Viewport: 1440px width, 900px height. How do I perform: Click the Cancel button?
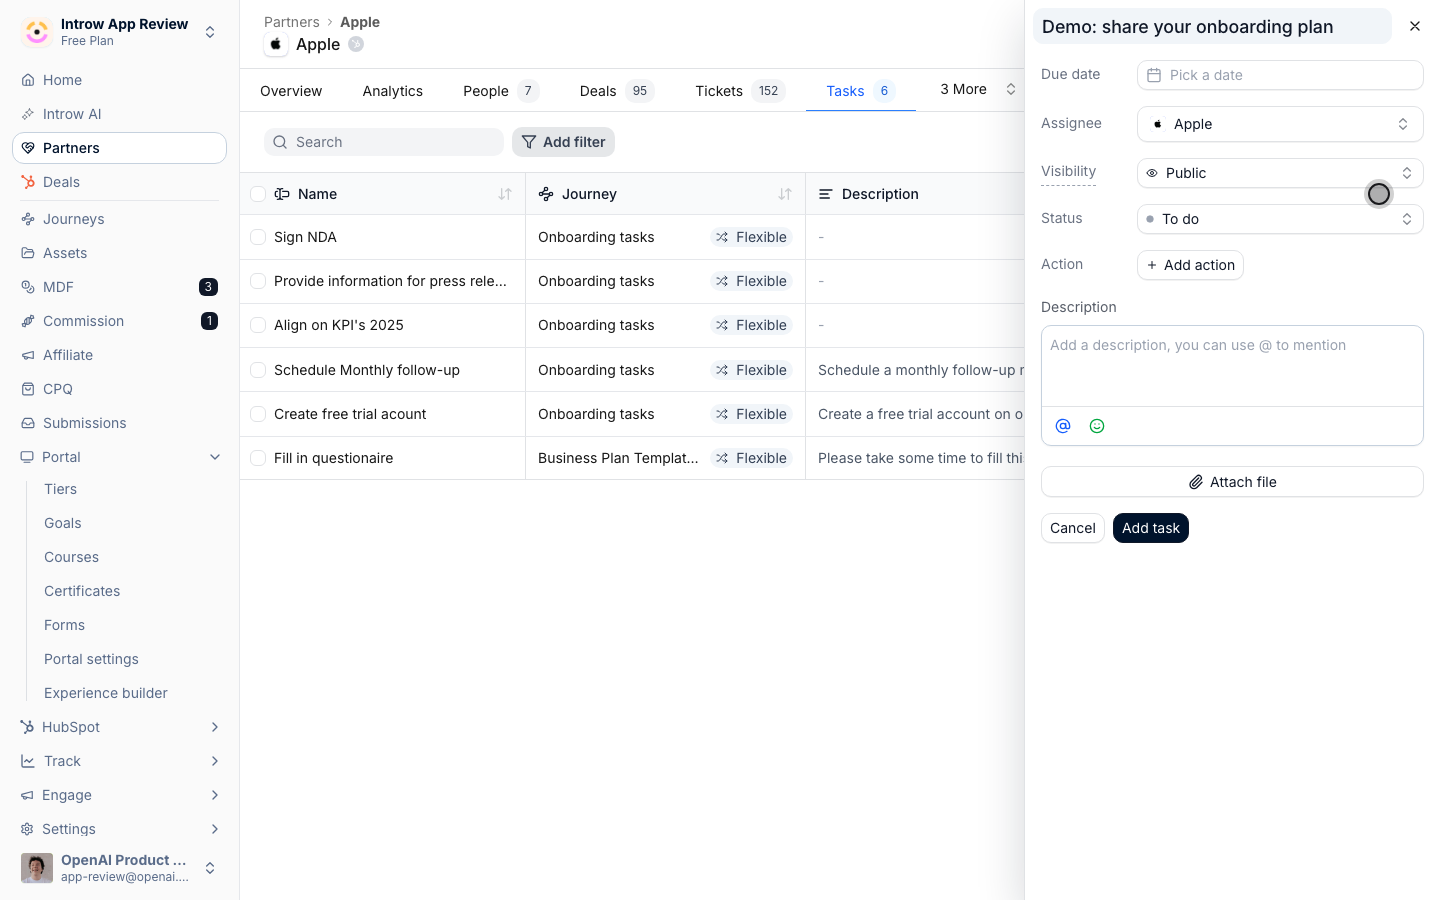(1073, 528)
